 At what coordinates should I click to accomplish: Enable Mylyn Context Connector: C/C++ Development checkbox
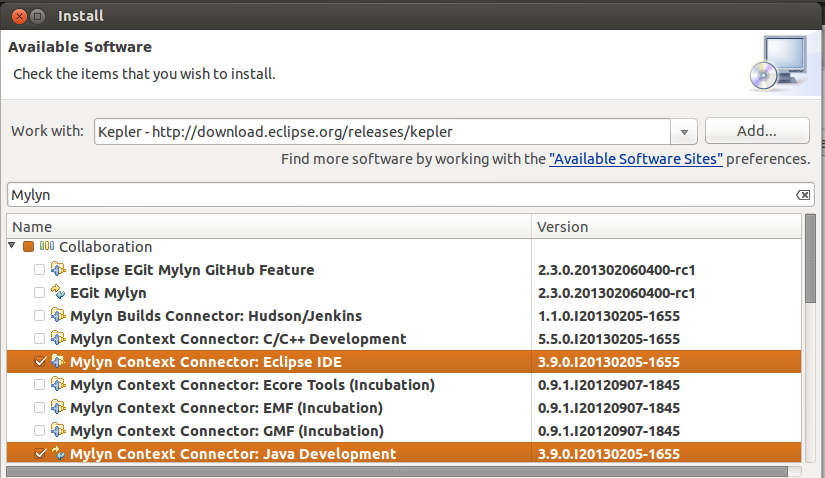(x=39, y=338)
